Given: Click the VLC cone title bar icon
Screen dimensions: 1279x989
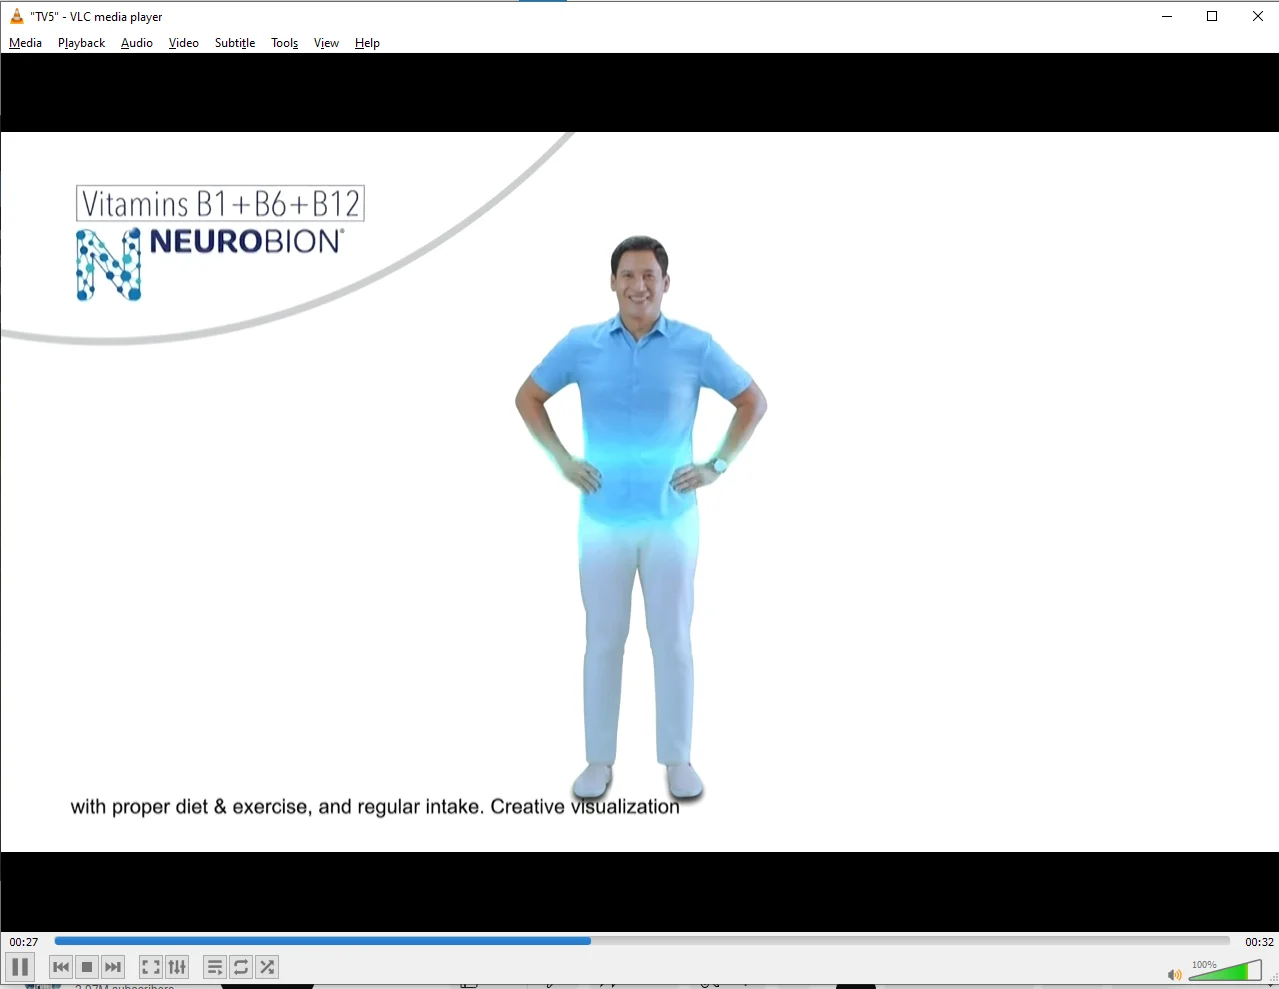Looking at the screenshot, I should [x=16, y=16].
